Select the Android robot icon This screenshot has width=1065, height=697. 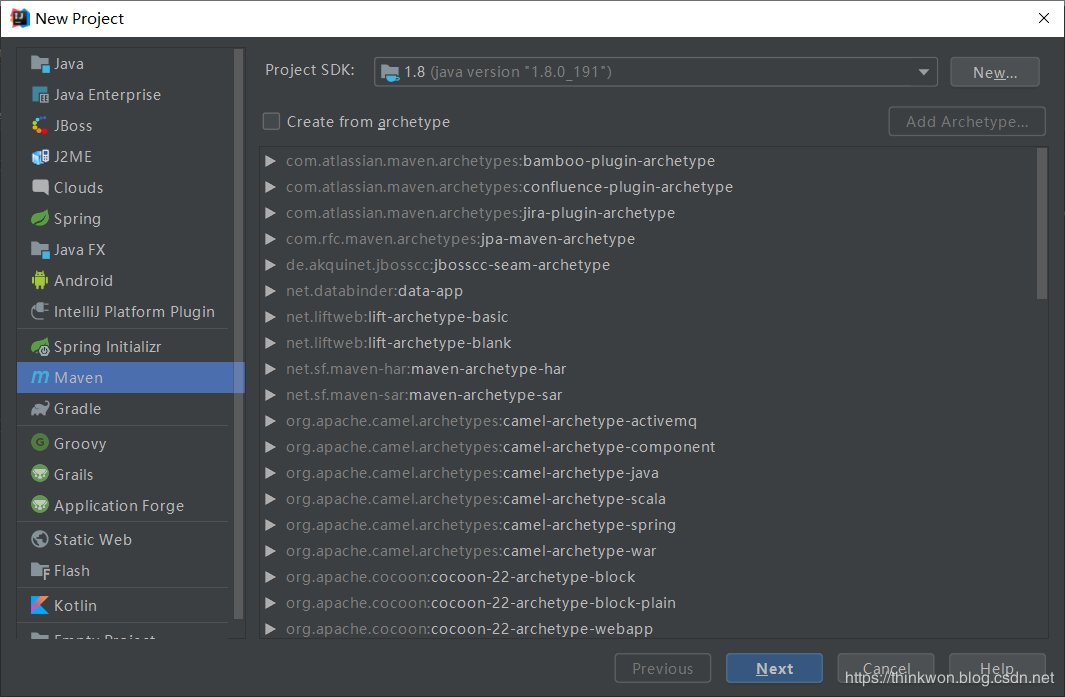pyautogui.click(x=40, y=281)
